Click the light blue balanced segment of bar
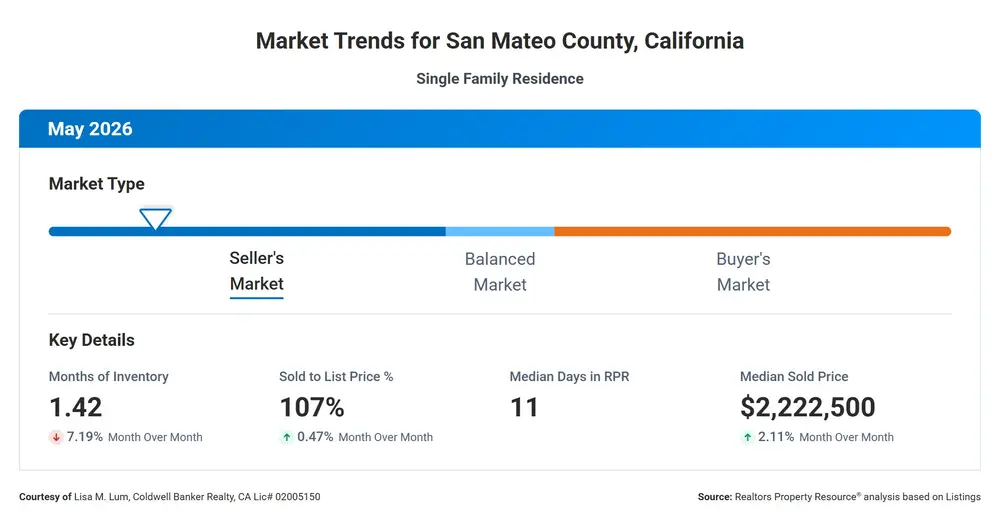The width and height of the screenshot is (1000, 524). pyautogui.click(x=500, y=231)
